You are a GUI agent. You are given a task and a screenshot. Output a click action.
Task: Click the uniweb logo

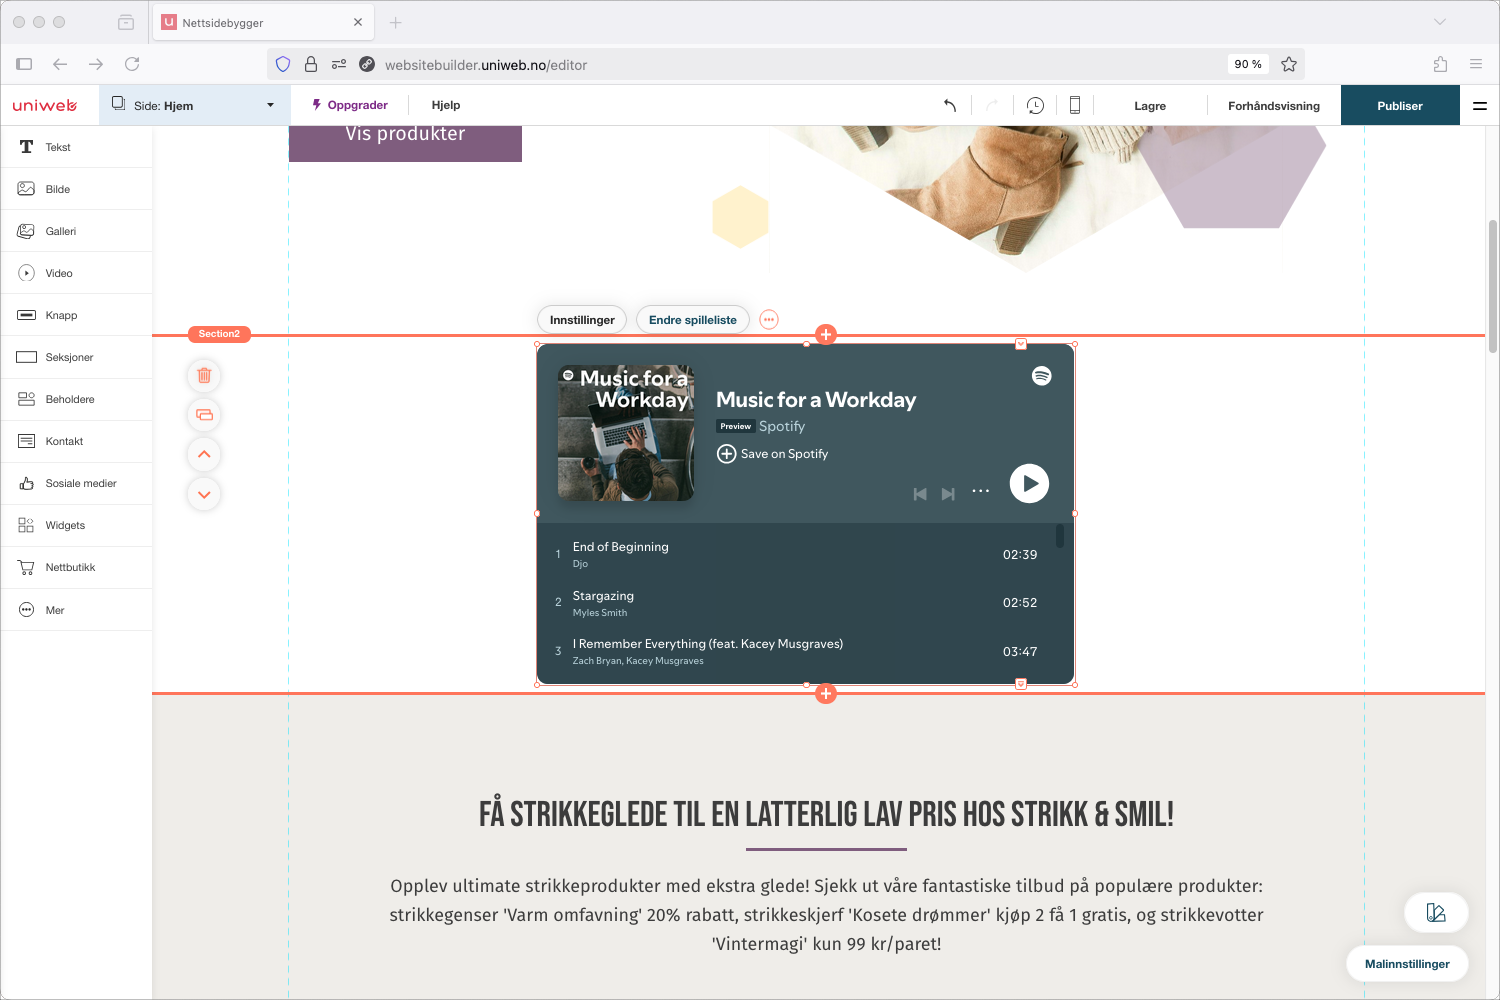45,105
